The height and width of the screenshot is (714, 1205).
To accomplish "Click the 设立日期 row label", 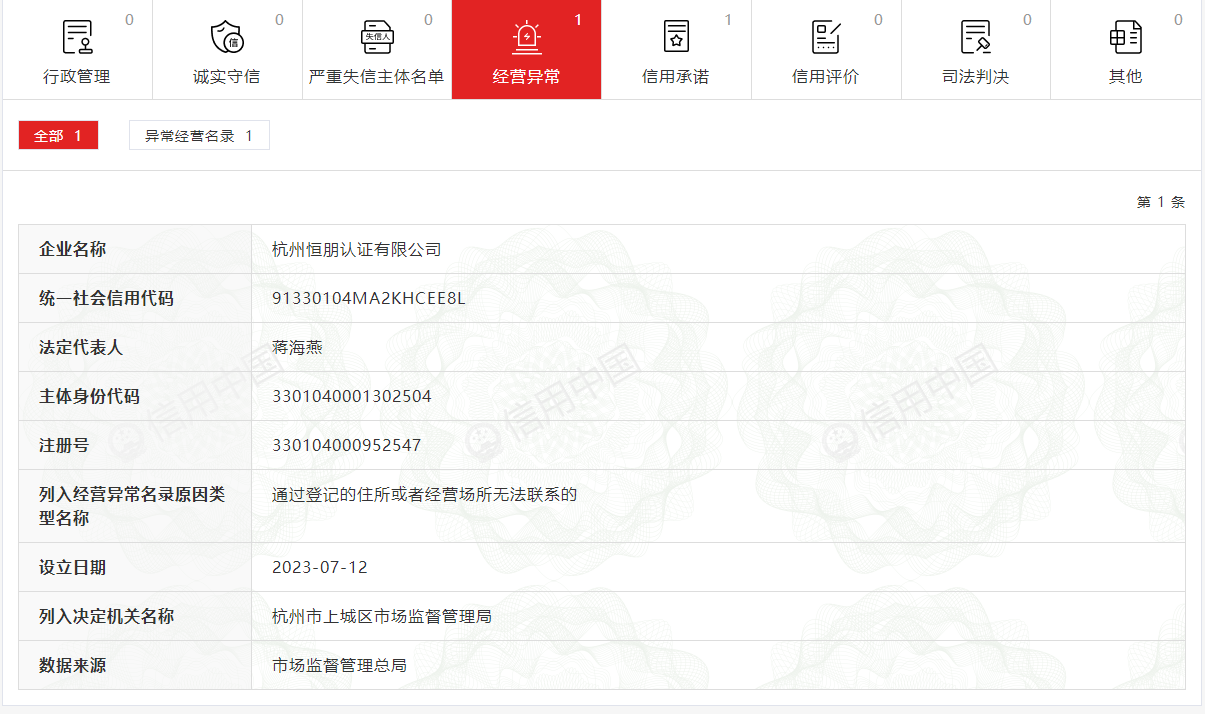I will coord(73,567).
